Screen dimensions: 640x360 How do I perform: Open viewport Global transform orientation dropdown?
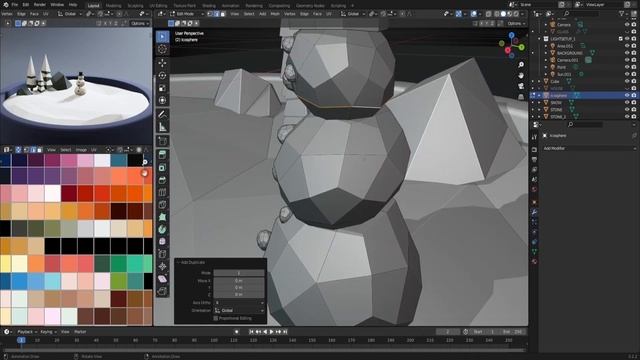pos(354,14)
